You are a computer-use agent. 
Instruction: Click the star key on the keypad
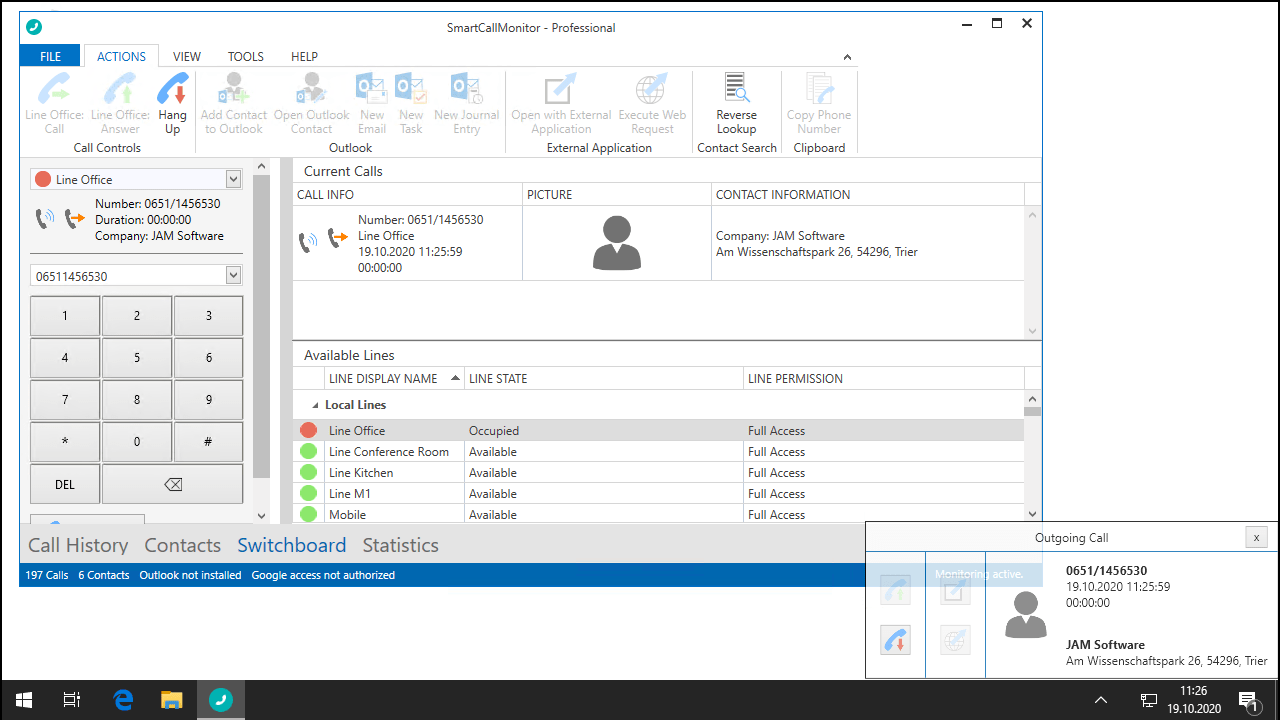[65, 442]
